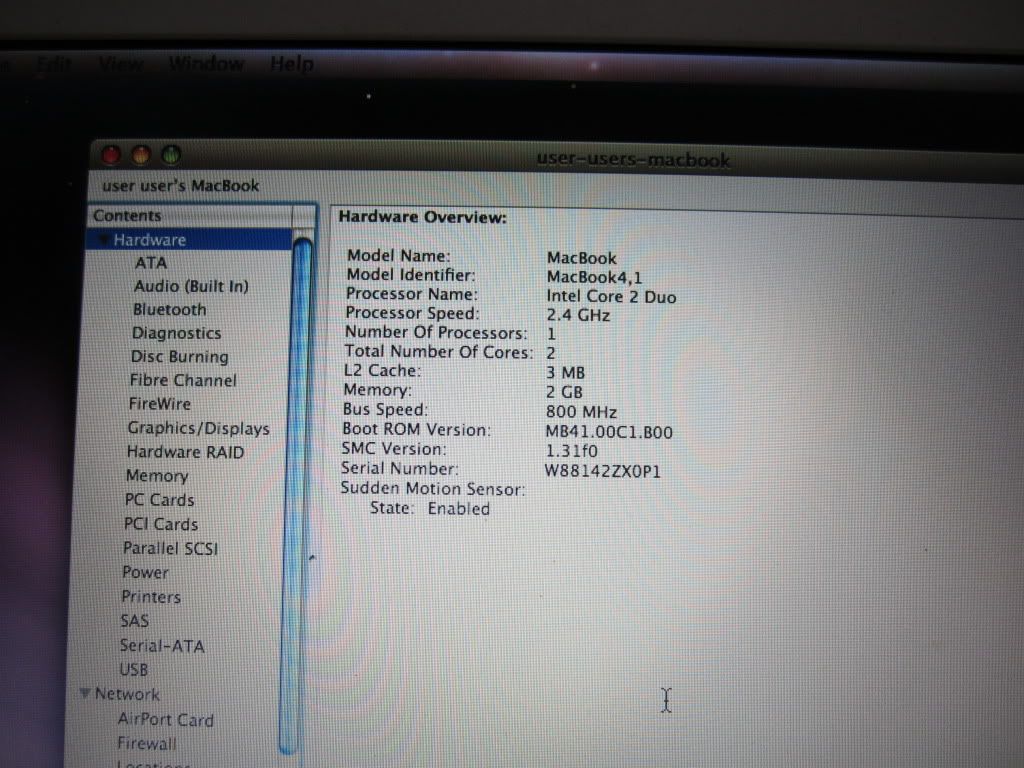Screen dimensions: 1024x768
Task: Click the 3 MB L2 Cache value
Action: pyautogui.click(x=566, y=373)
